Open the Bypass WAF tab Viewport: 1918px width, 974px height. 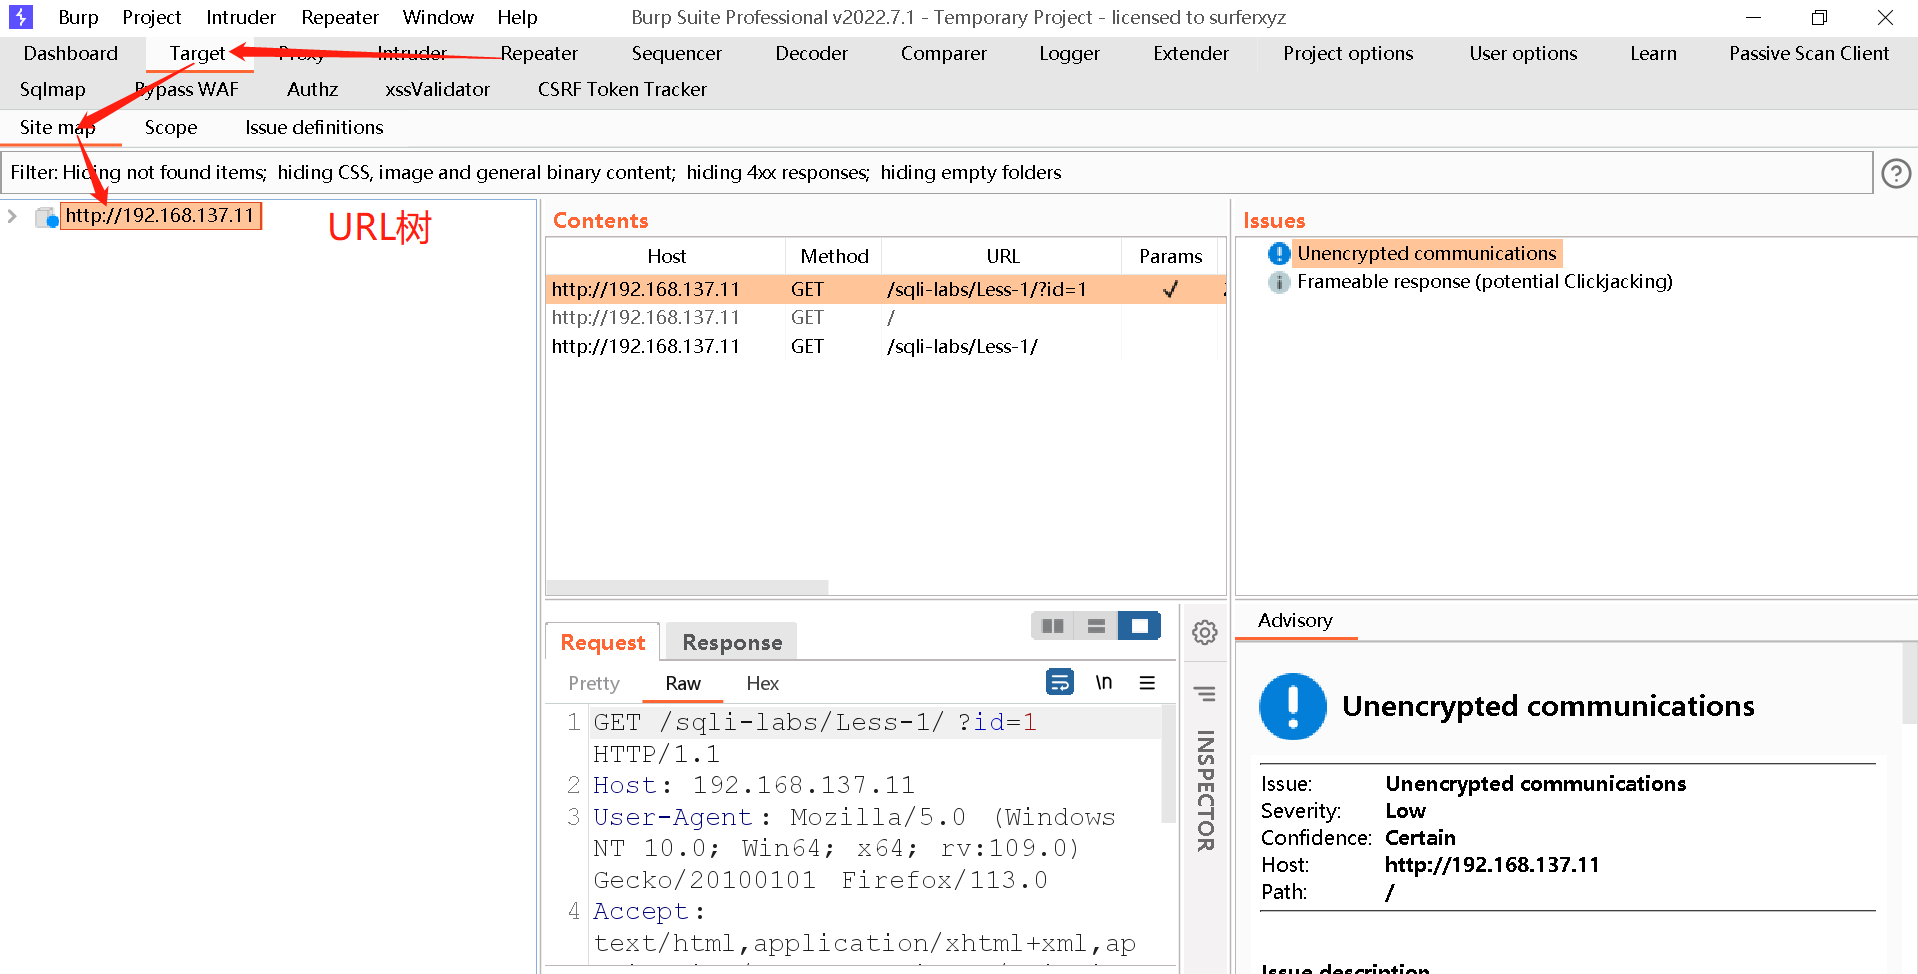[187, 89]
